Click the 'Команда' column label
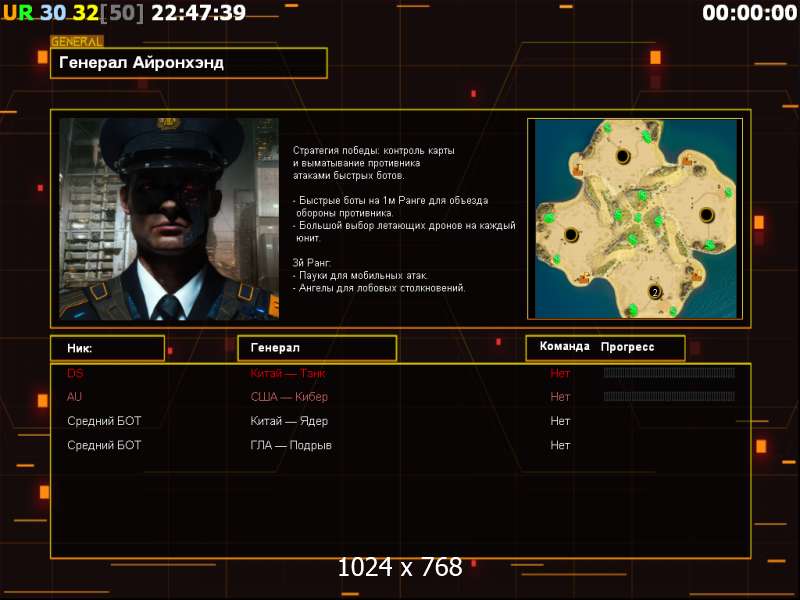The width and height of the screenshot is (800, 600). [x=564, y=346]
